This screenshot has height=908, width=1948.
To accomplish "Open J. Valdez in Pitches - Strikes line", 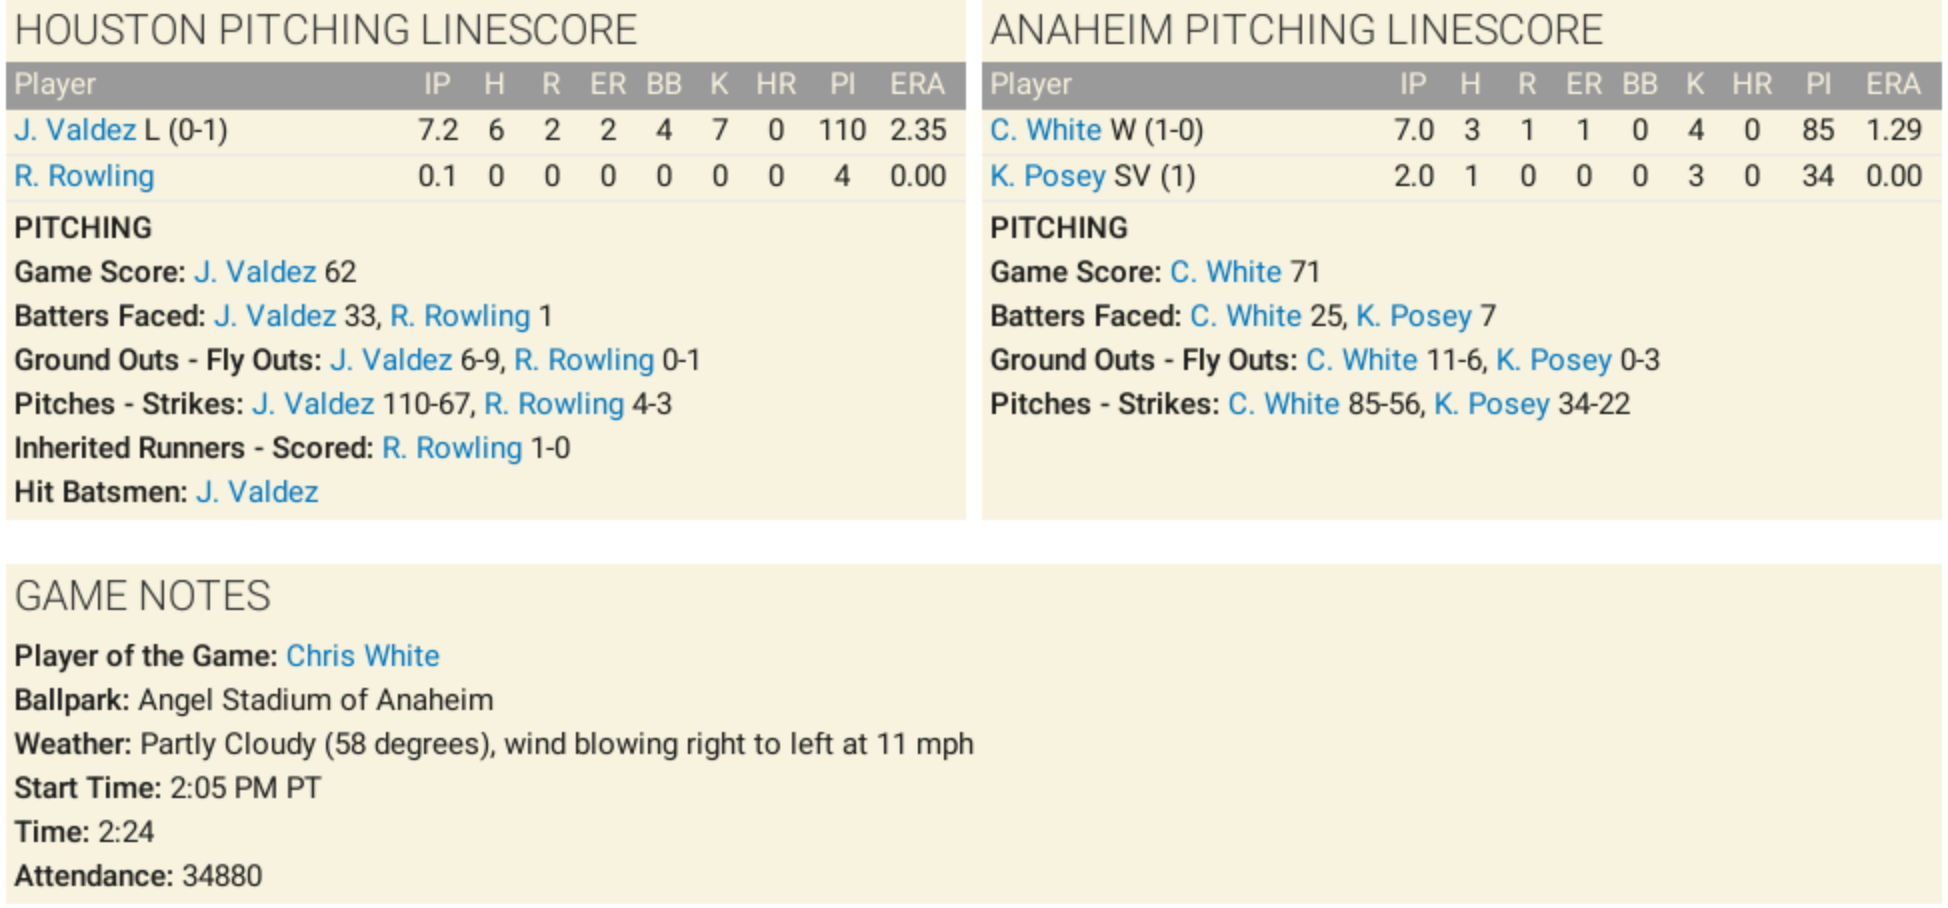I will 313,404.
